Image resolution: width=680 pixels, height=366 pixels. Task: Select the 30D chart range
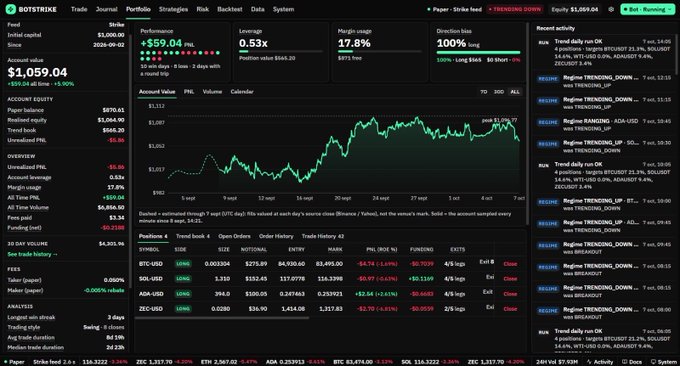point(499,92)
